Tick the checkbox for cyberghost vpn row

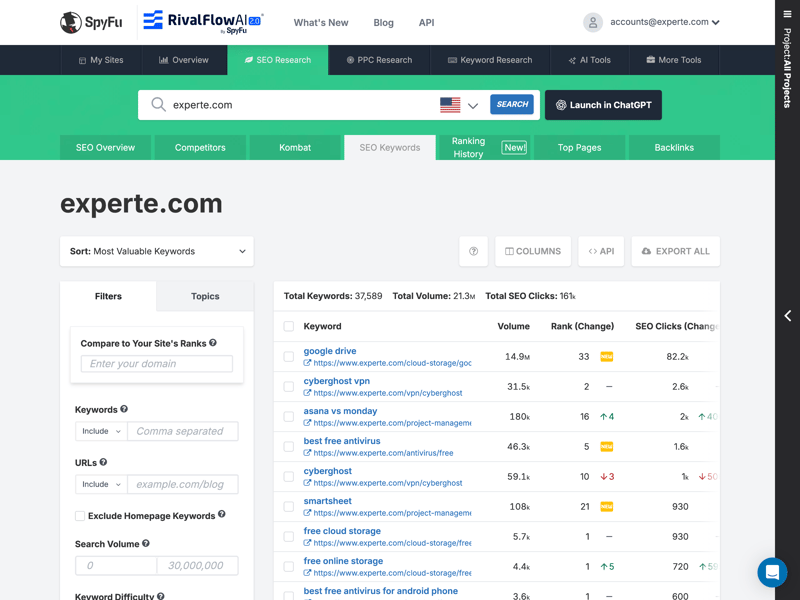[x=289, y=386]
